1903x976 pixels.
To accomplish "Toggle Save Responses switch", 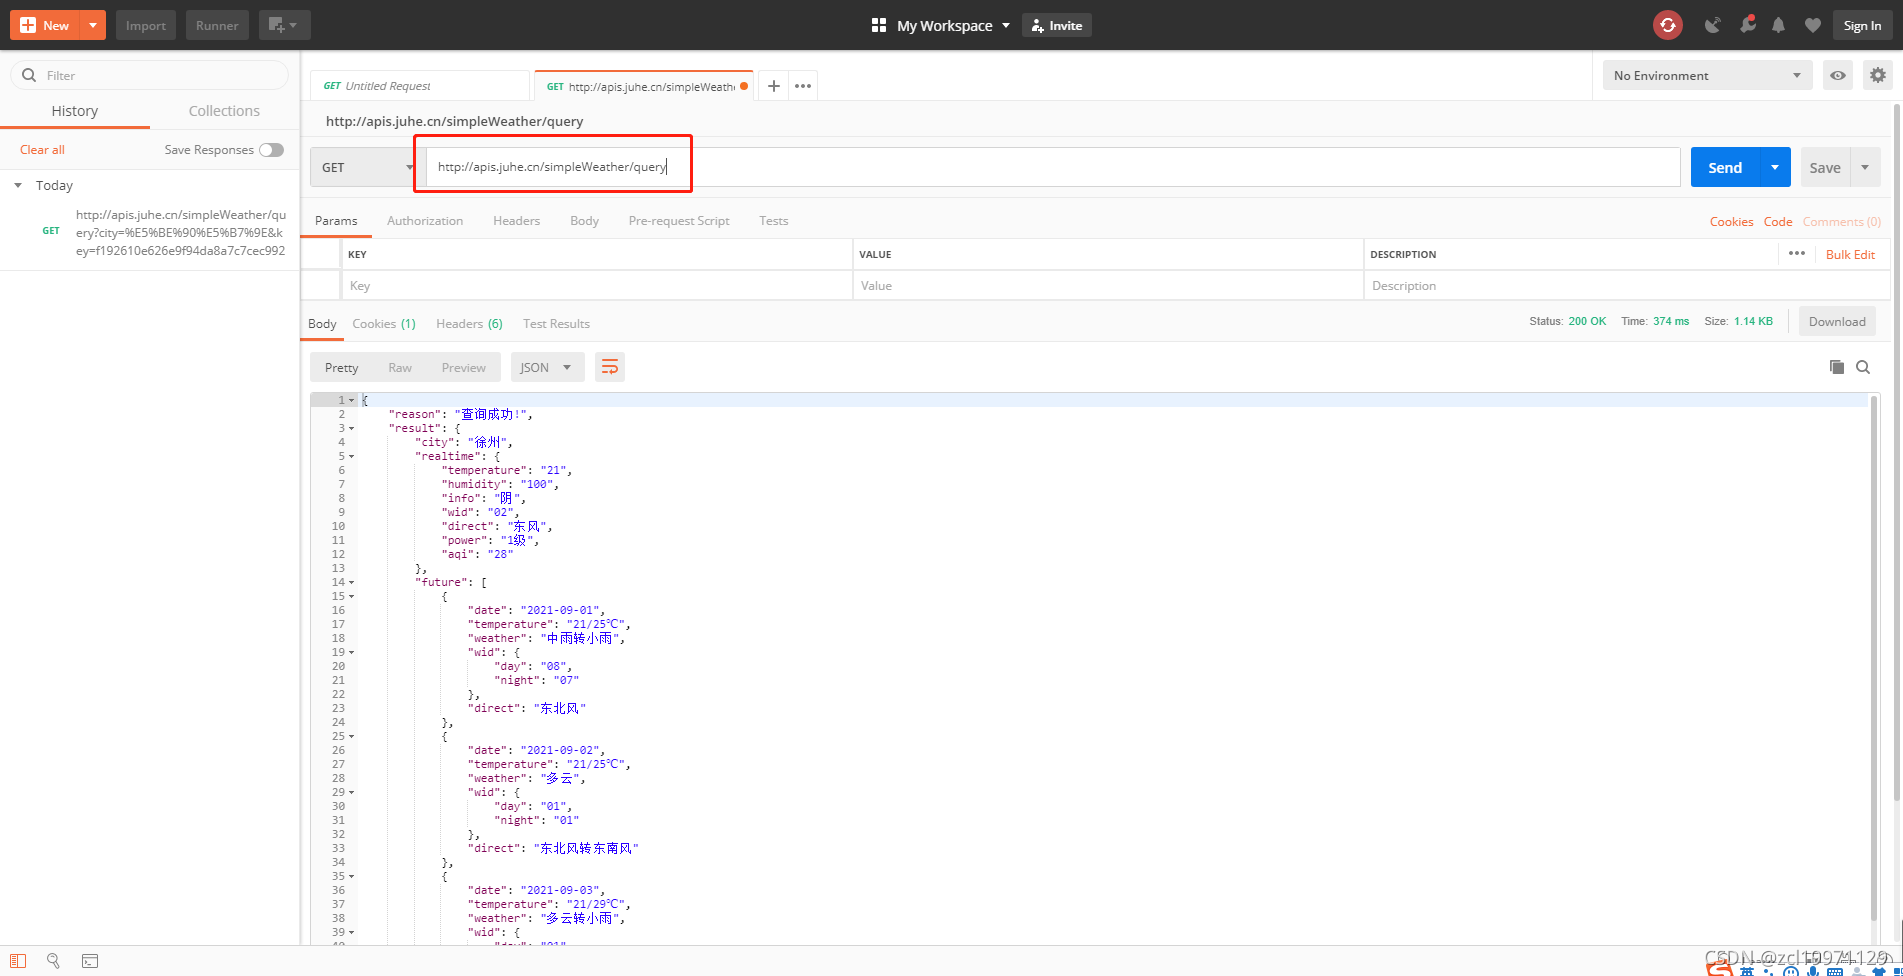I will [271, 150].
